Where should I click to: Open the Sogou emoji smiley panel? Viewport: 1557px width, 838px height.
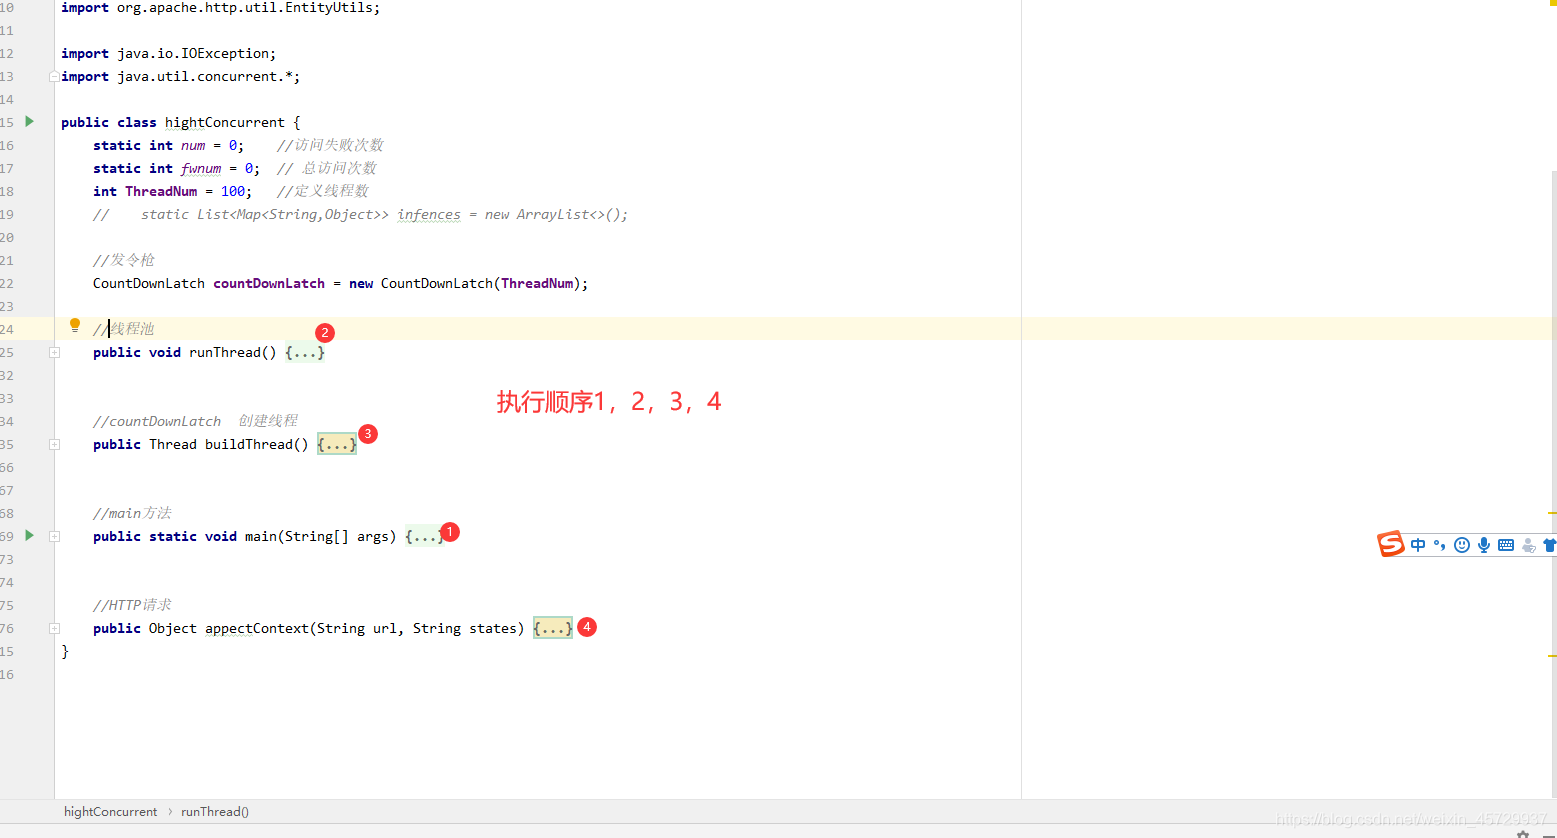click(x=1462, y=545)
